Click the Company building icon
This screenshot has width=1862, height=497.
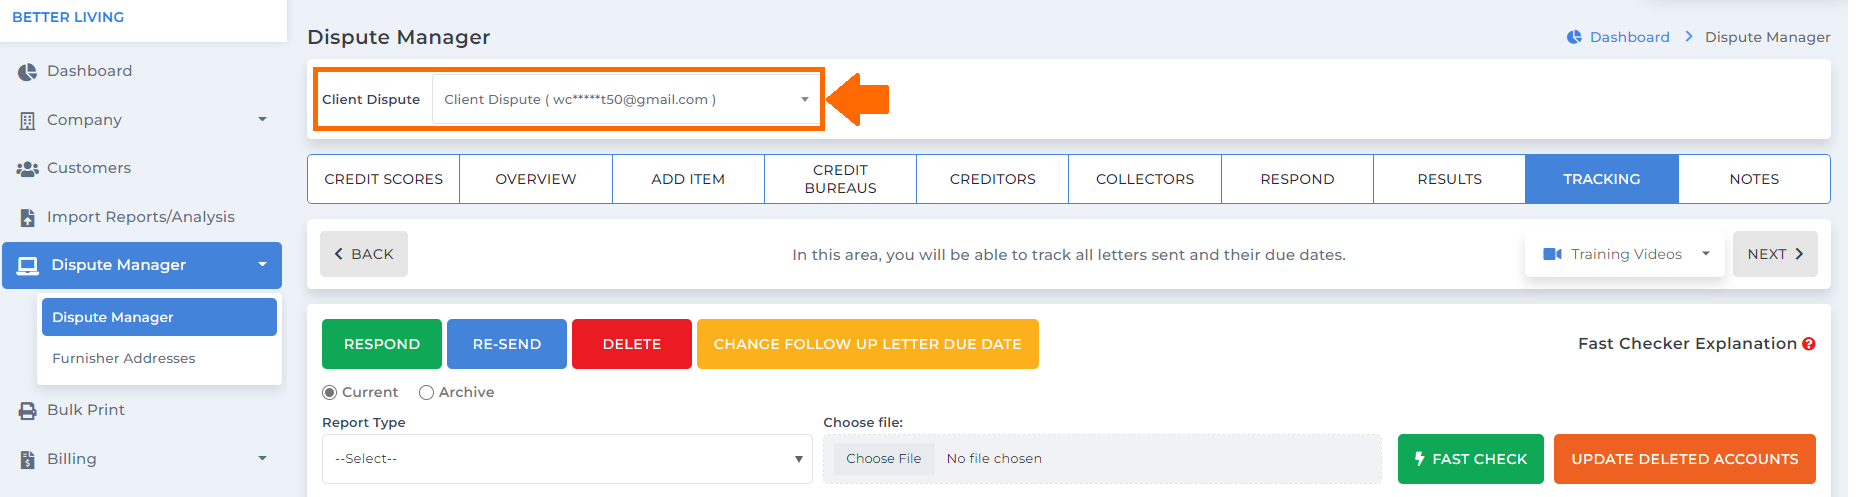(27, 120)
